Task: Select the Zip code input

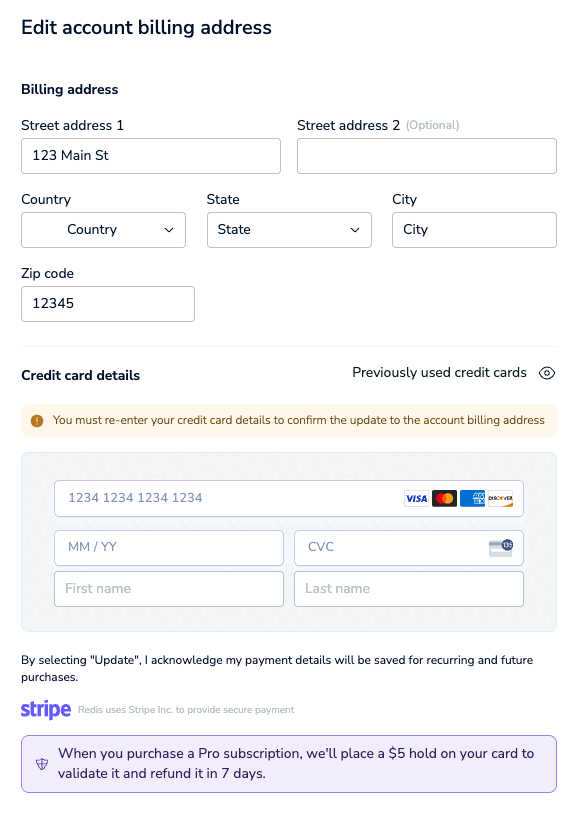Action: [x=108, y=304]
